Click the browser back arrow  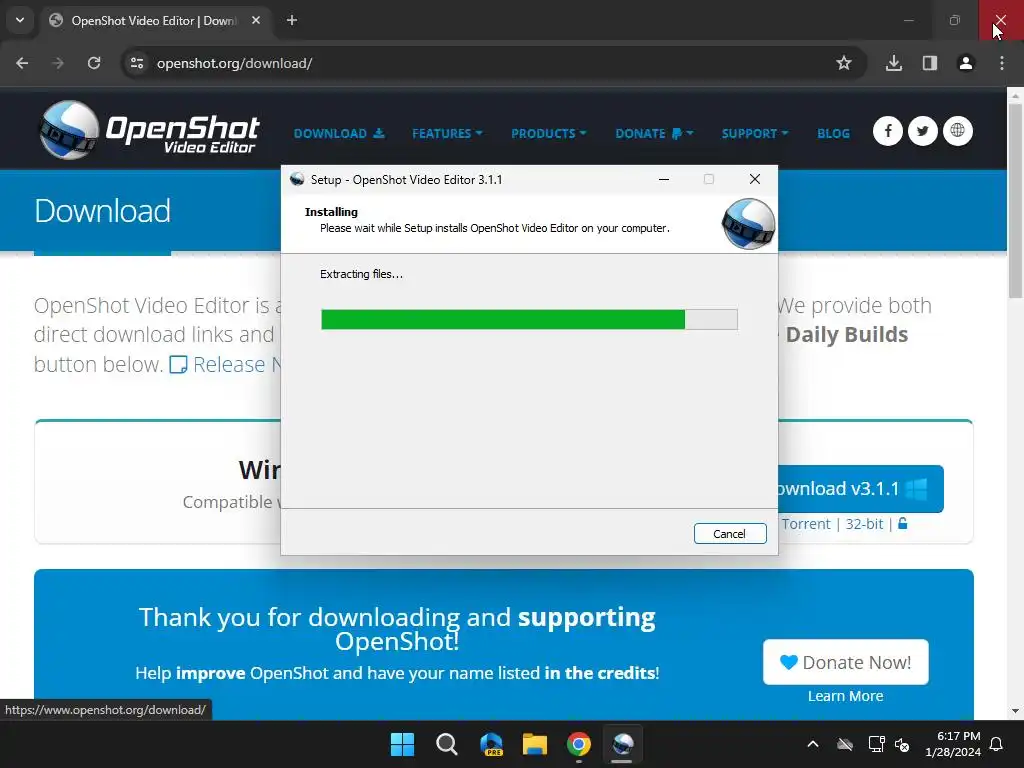(x=22, y=63)
